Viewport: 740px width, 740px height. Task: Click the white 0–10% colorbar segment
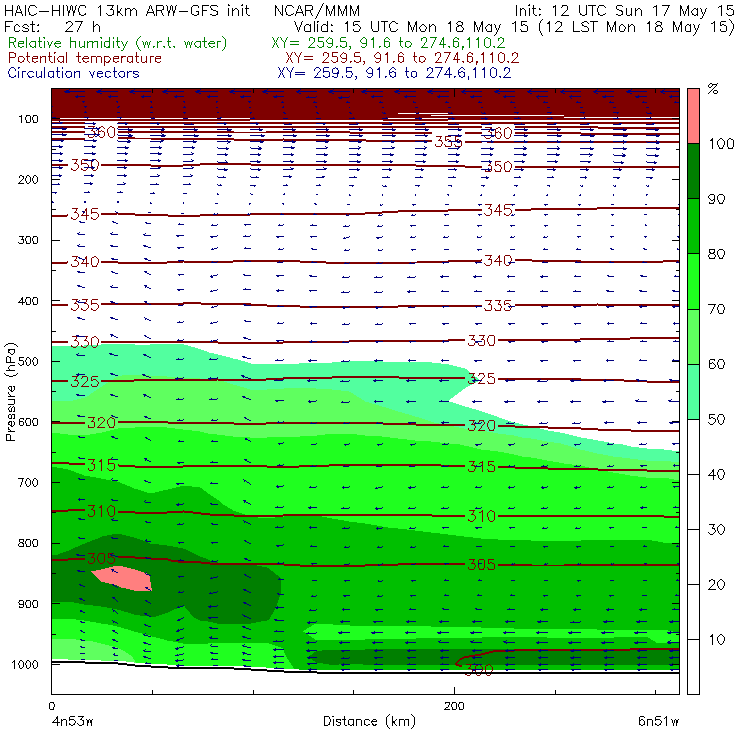pyautogui.click(x=693, y=667)
